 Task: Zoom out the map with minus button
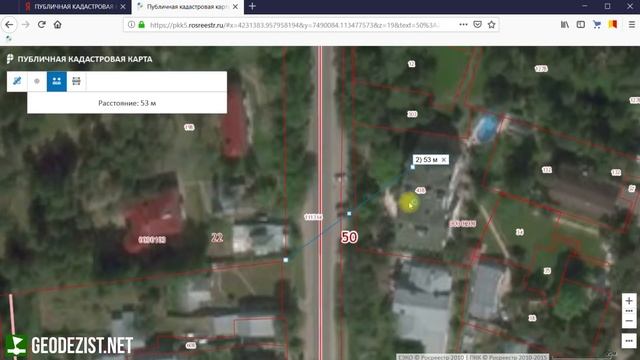[629, 320]
